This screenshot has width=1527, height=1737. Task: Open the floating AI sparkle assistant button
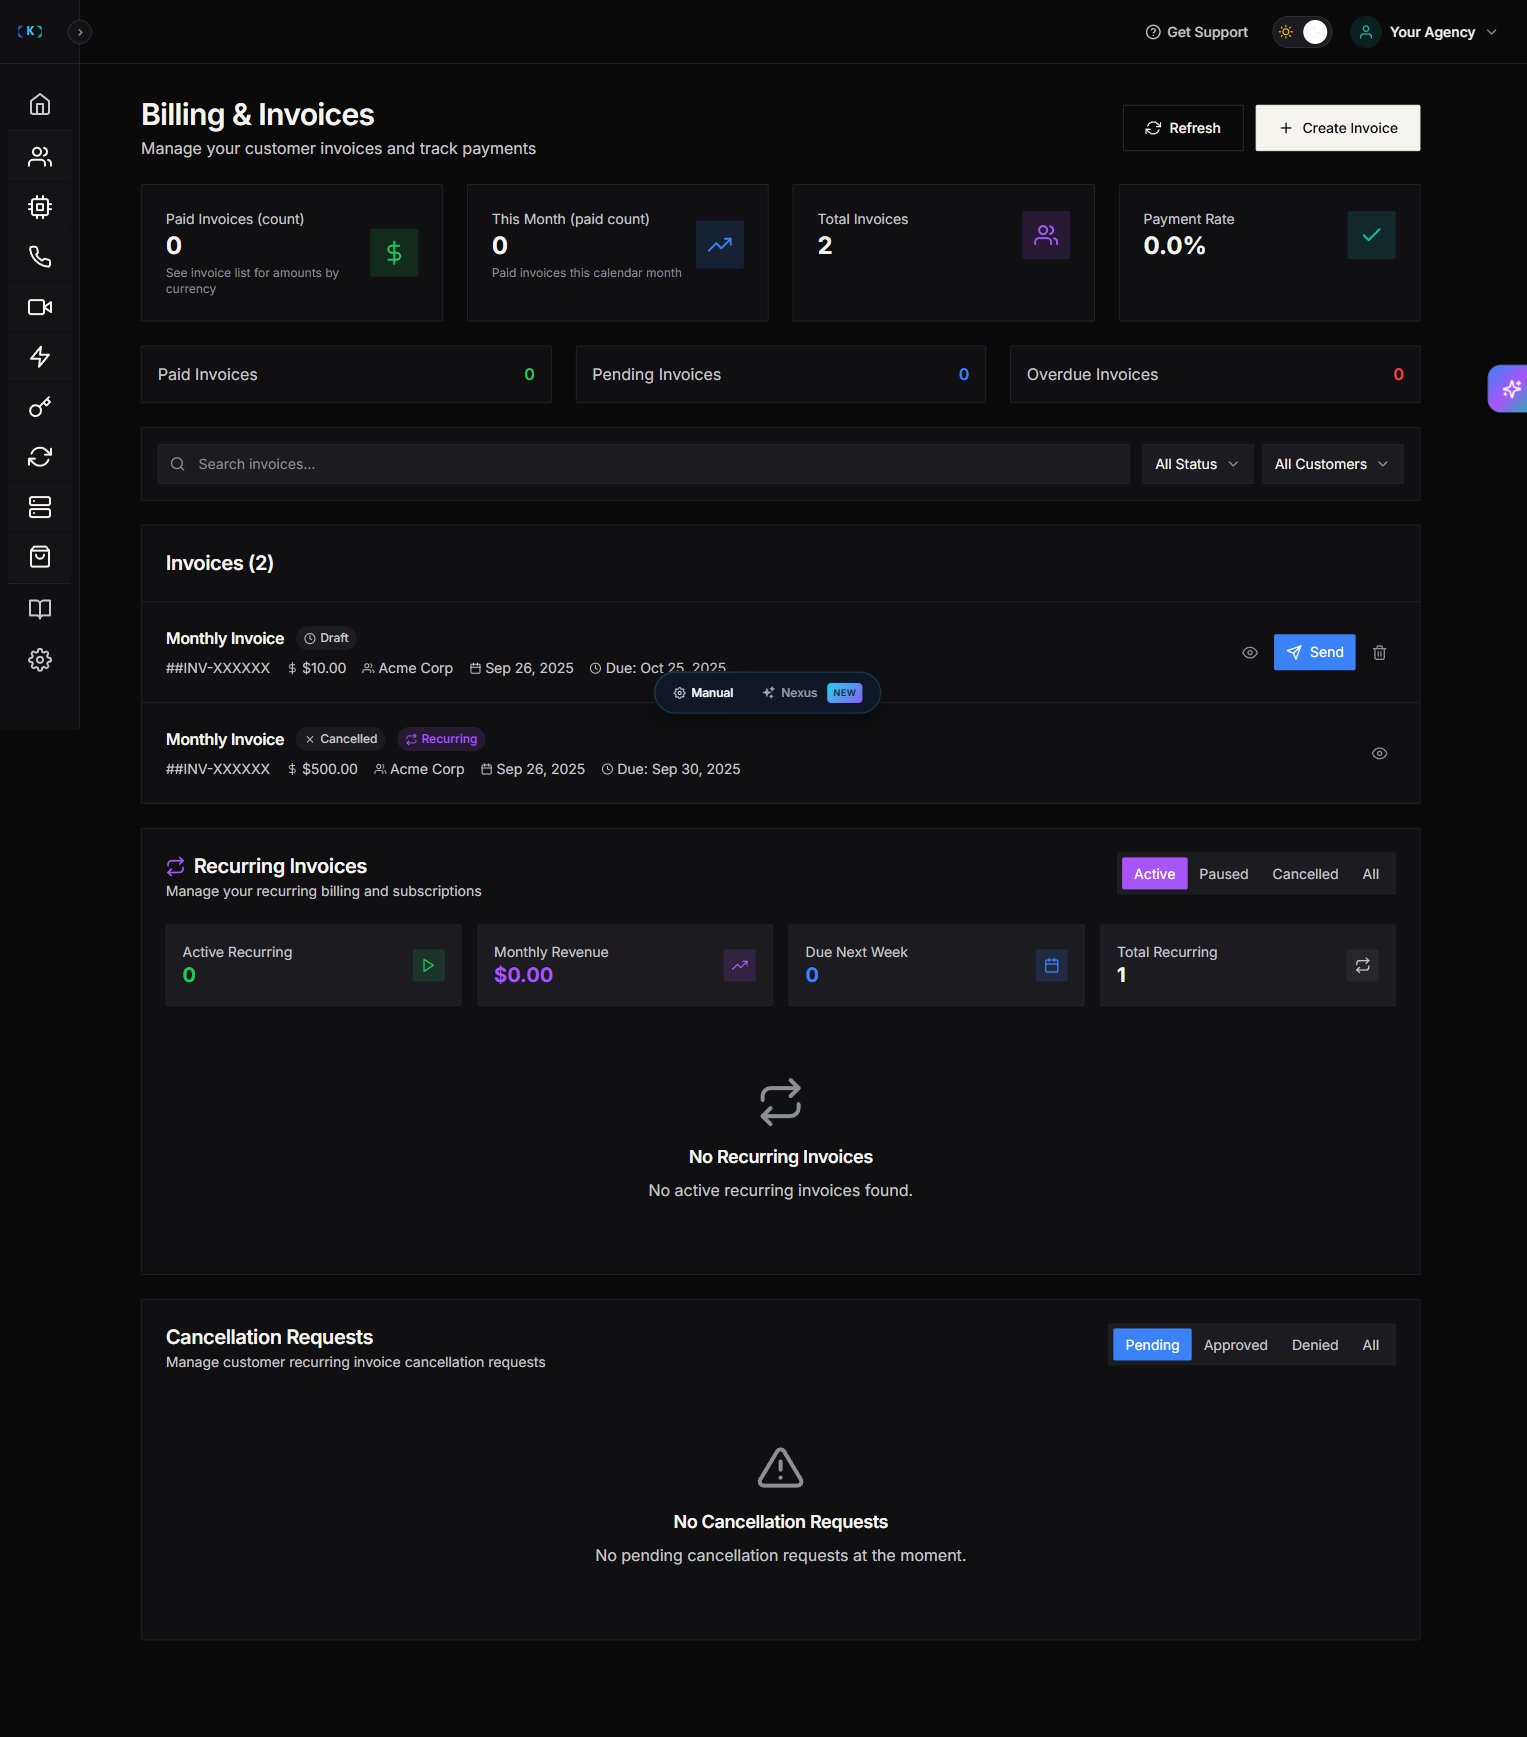[x=1509, y=388]
